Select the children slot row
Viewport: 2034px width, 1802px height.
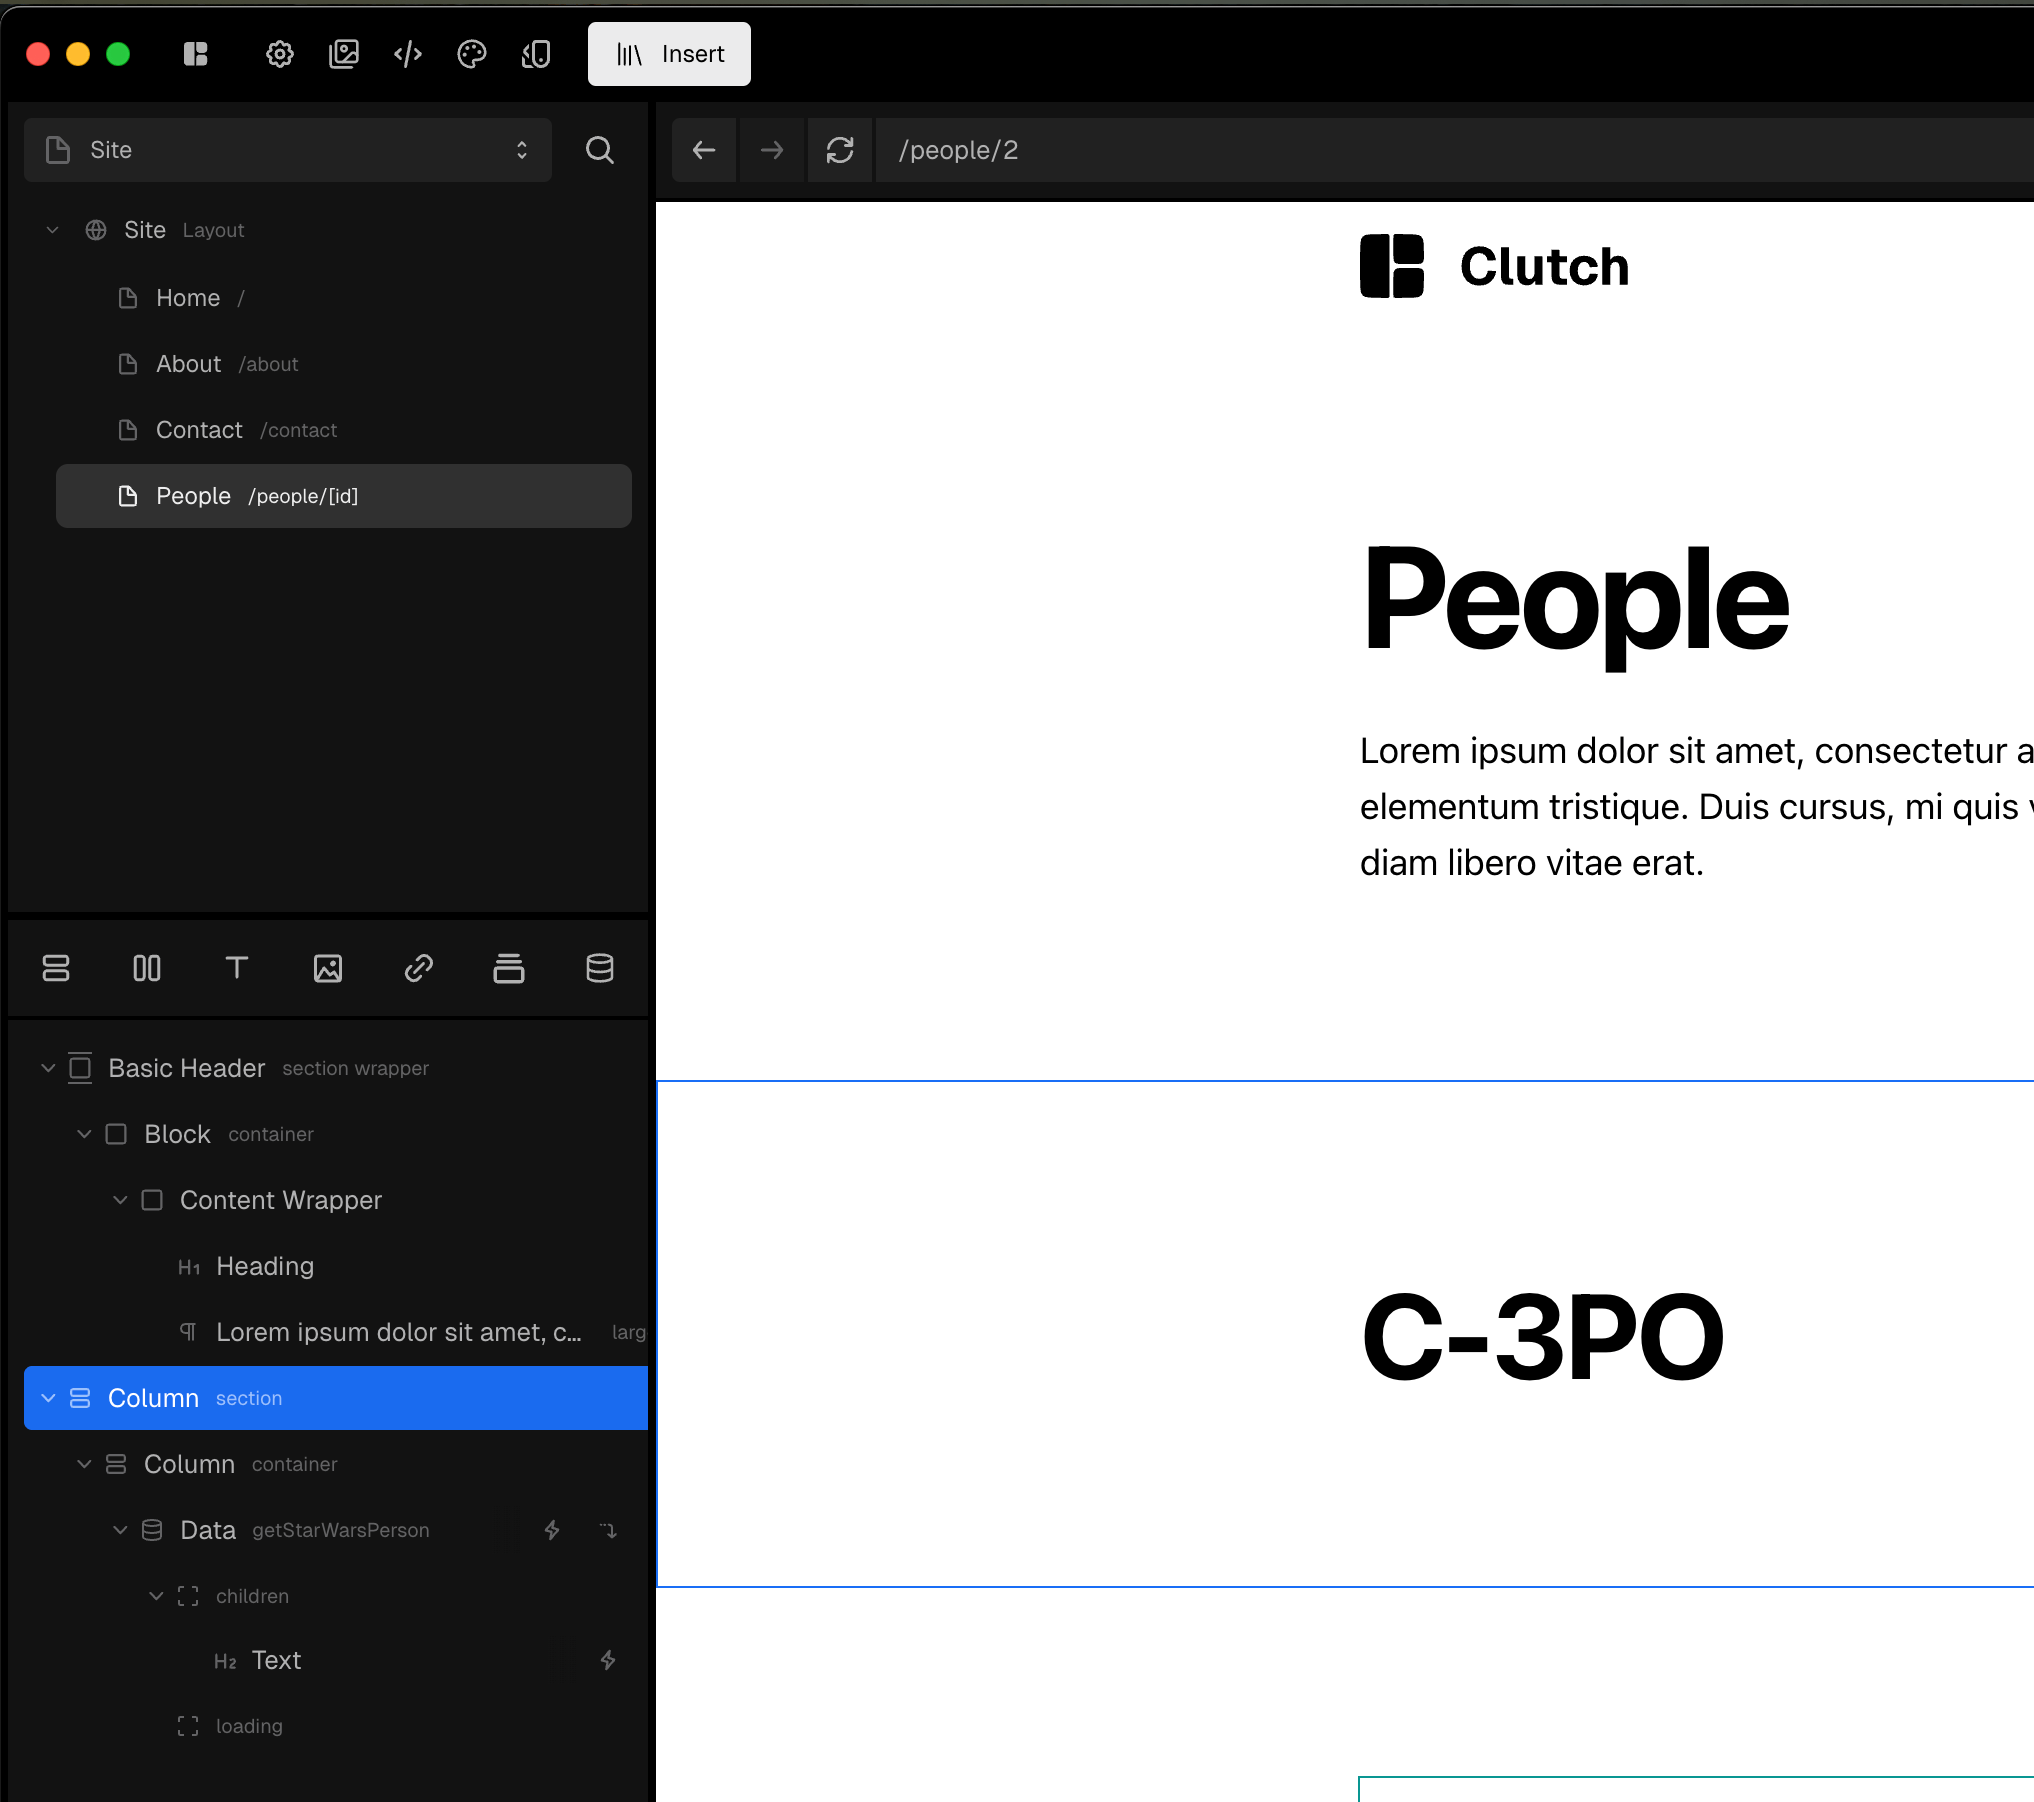point(336,1596)
